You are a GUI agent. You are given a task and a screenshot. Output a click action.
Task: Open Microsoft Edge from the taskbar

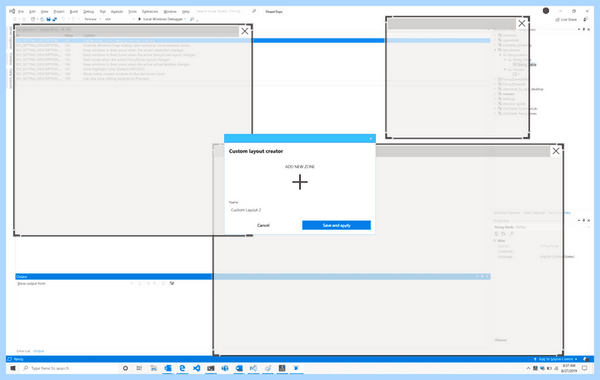click(182, 368)
